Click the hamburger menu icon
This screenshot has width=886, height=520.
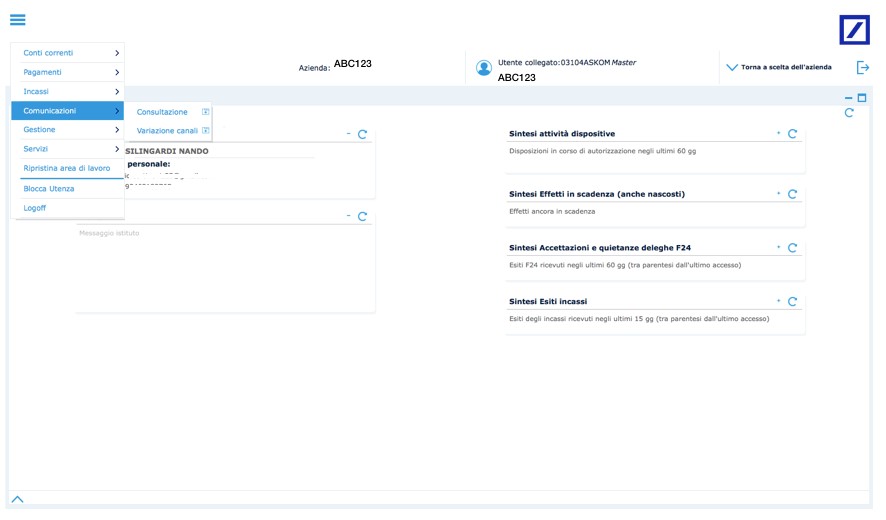click(x=18, y=20)
